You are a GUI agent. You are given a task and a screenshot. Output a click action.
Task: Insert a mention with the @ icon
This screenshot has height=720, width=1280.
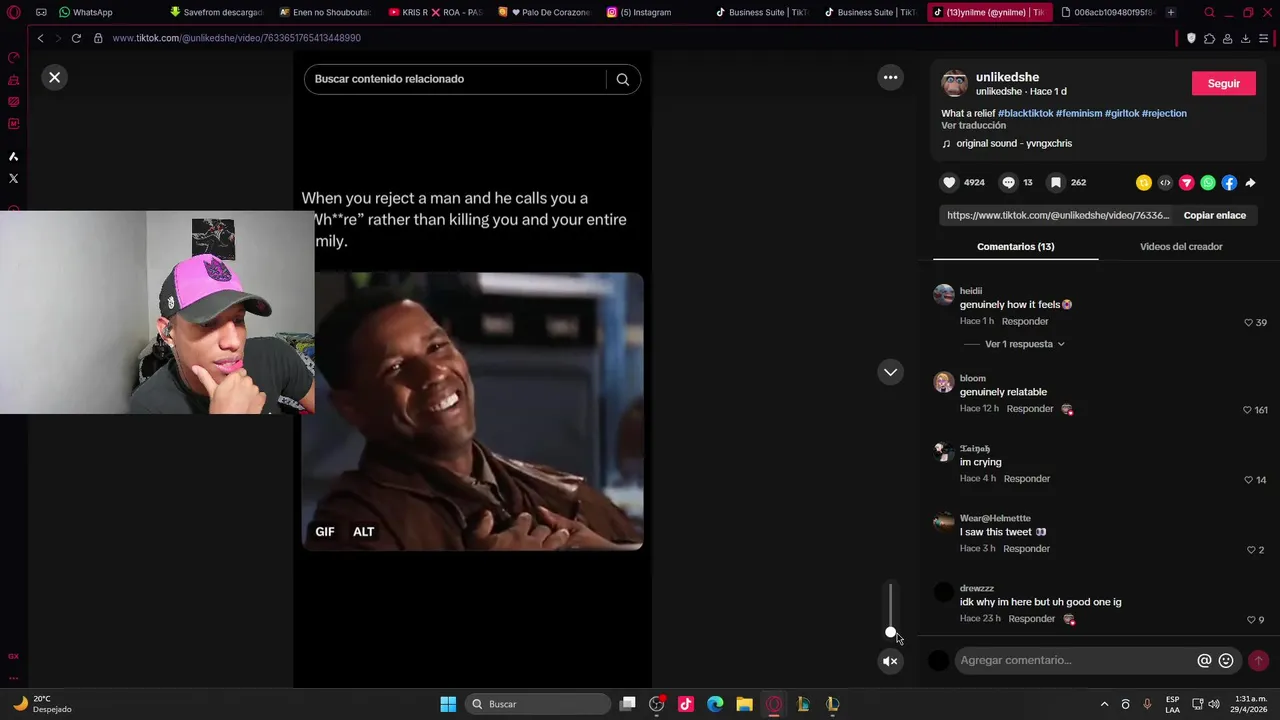(1204, 661)
